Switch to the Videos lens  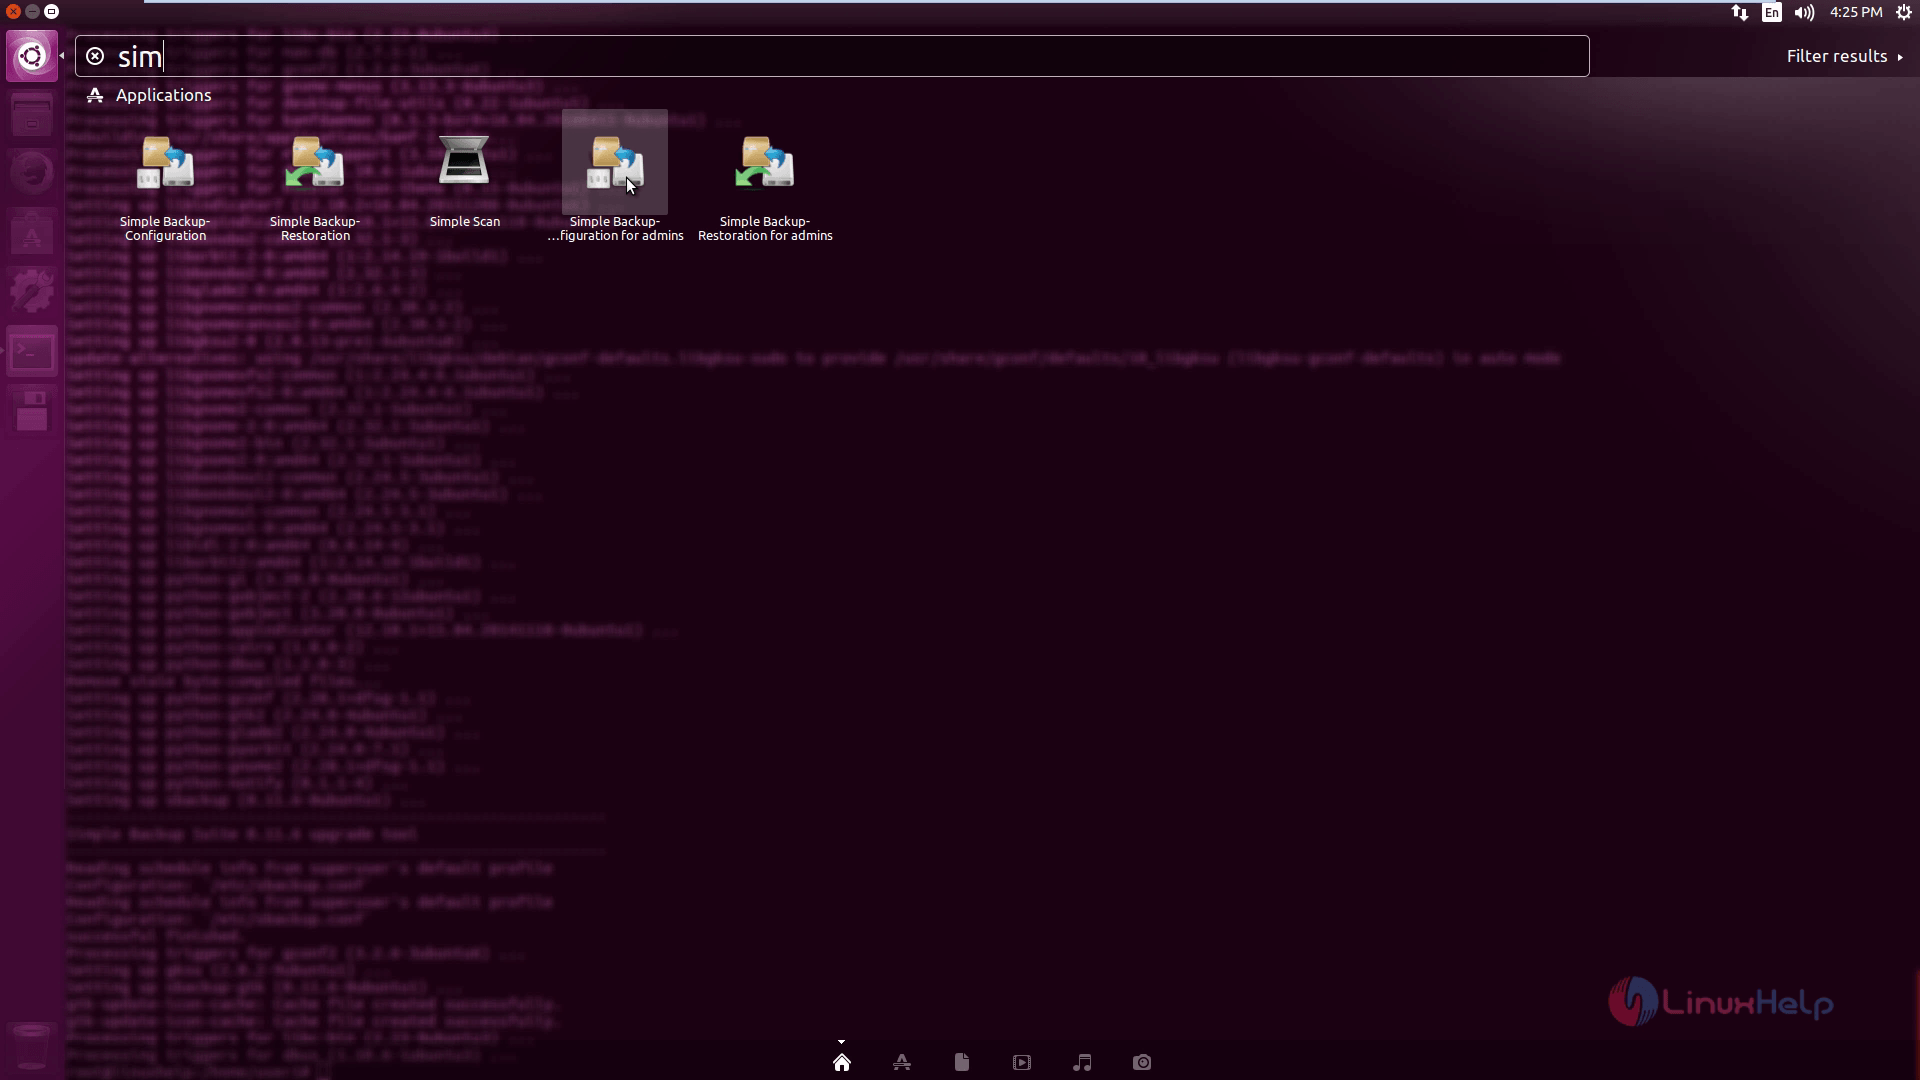1022,1062
